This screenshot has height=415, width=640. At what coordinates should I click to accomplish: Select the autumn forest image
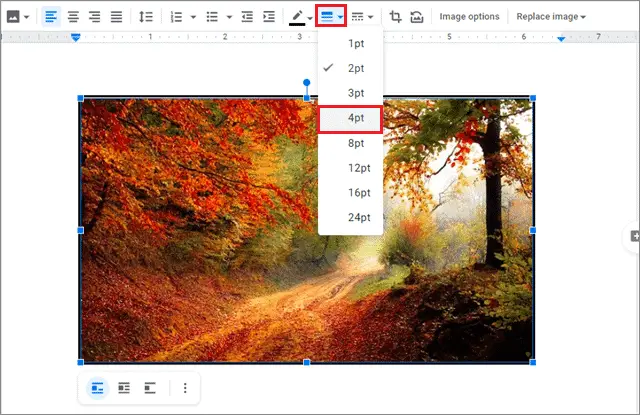(307, 230)
